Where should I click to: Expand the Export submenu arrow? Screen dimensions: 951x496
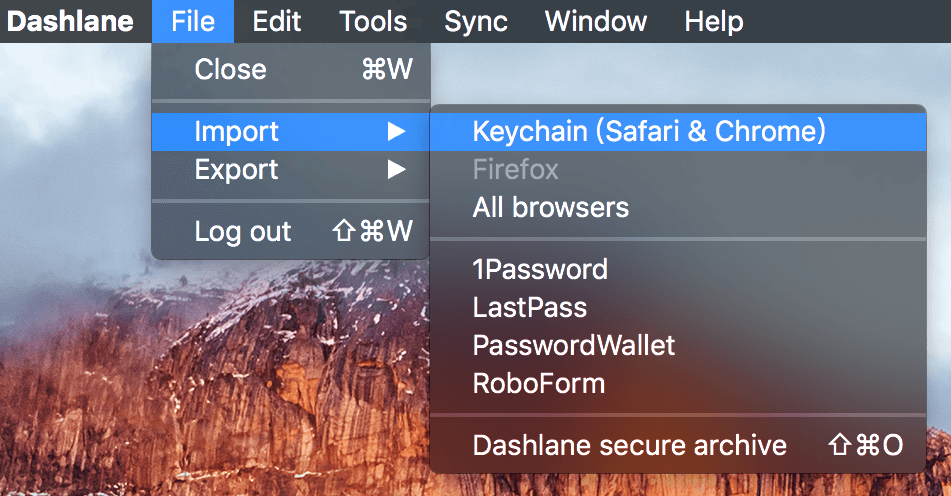point(396,169)
